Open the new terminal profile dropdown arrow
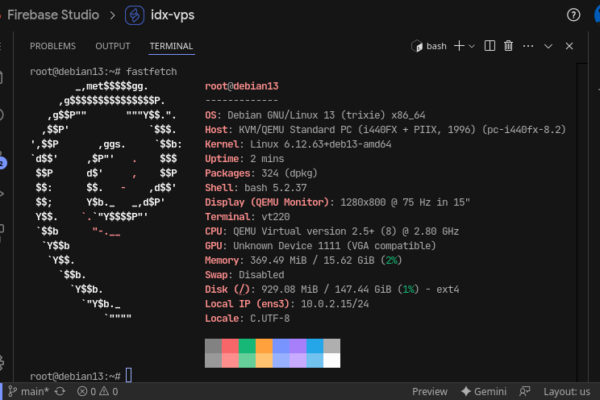 pos(472,46)
